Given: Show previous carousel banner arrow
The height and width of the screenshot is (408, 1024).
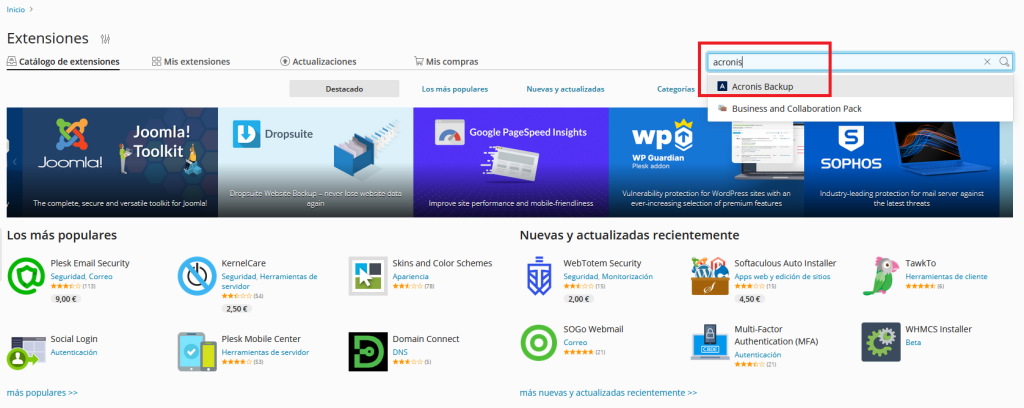Looking at the screenshot, I should click(x=14, y=162).
